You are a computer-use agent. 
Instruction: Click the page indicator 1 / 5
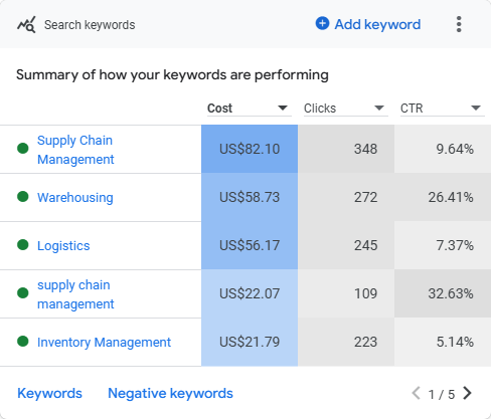(441, 394)
